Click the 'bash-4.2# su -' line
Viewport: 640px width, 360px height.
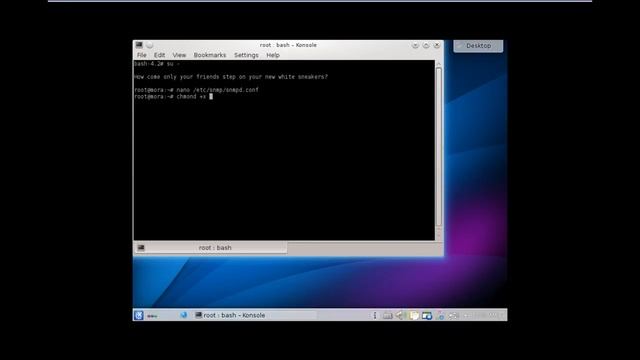coord(157,64)
